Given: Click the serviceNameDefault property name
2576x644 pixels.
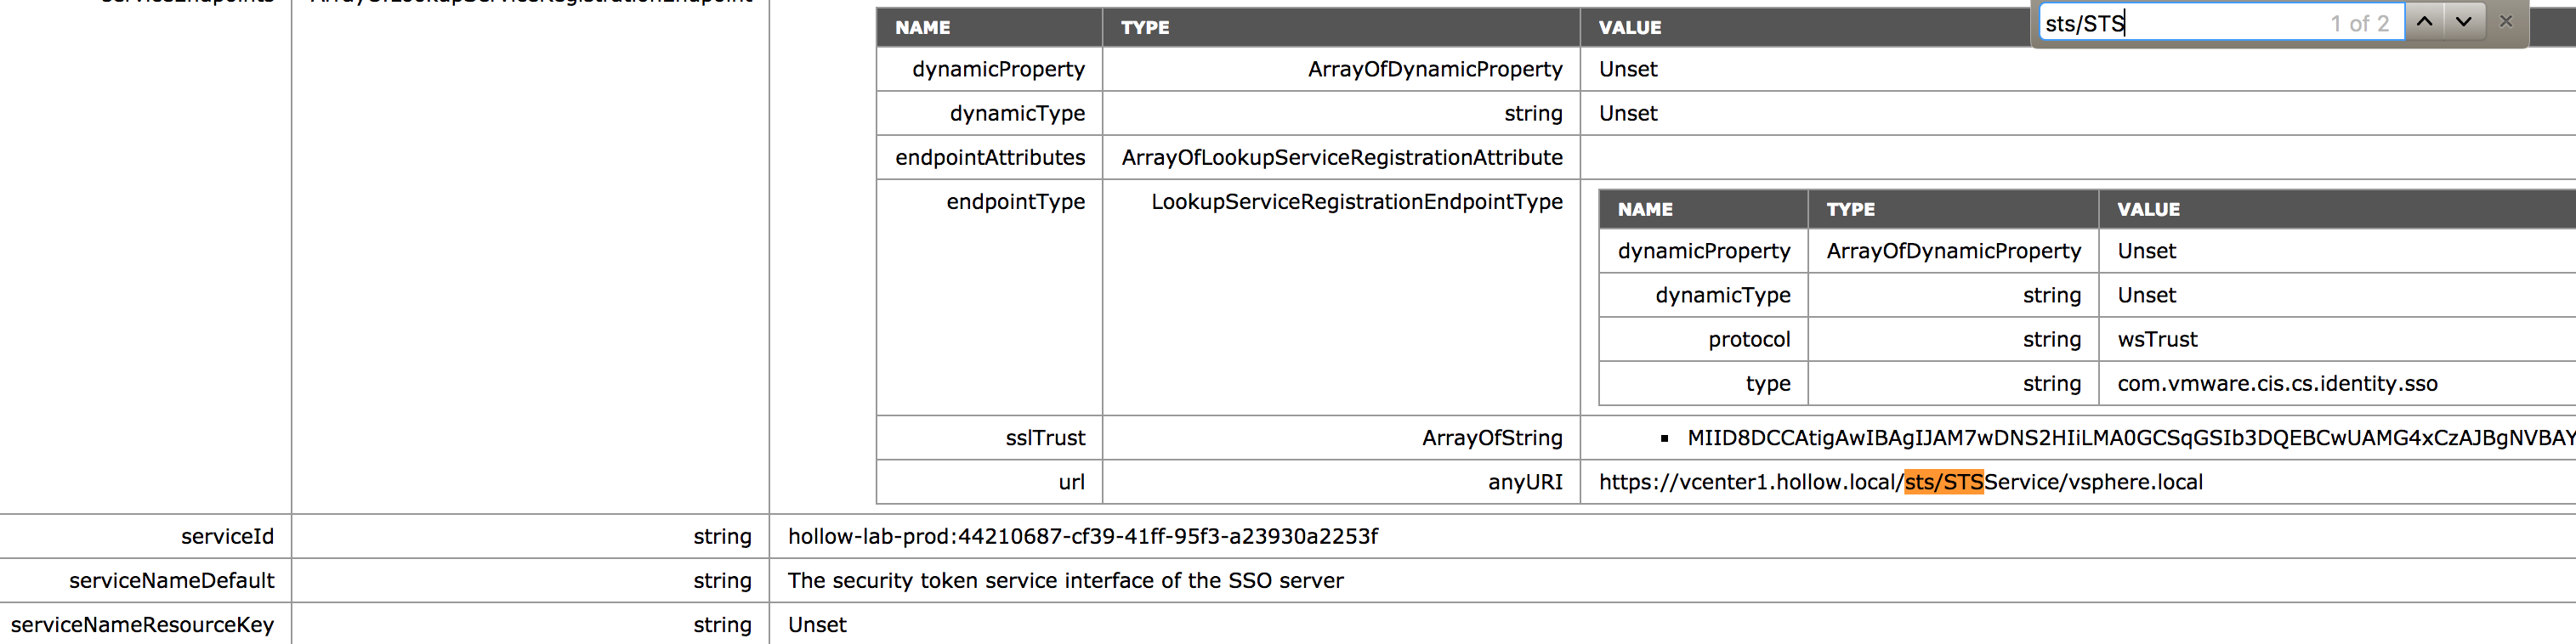Looking at the screenshot, I should pyautogui.click(x=171, y=580).
